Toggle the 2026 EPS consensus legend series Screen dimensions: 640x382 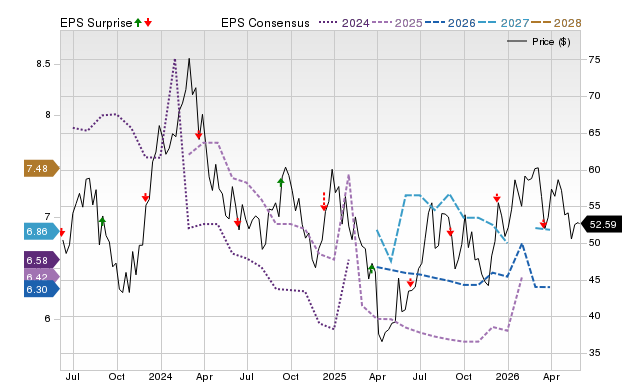(x=450, y=23)
